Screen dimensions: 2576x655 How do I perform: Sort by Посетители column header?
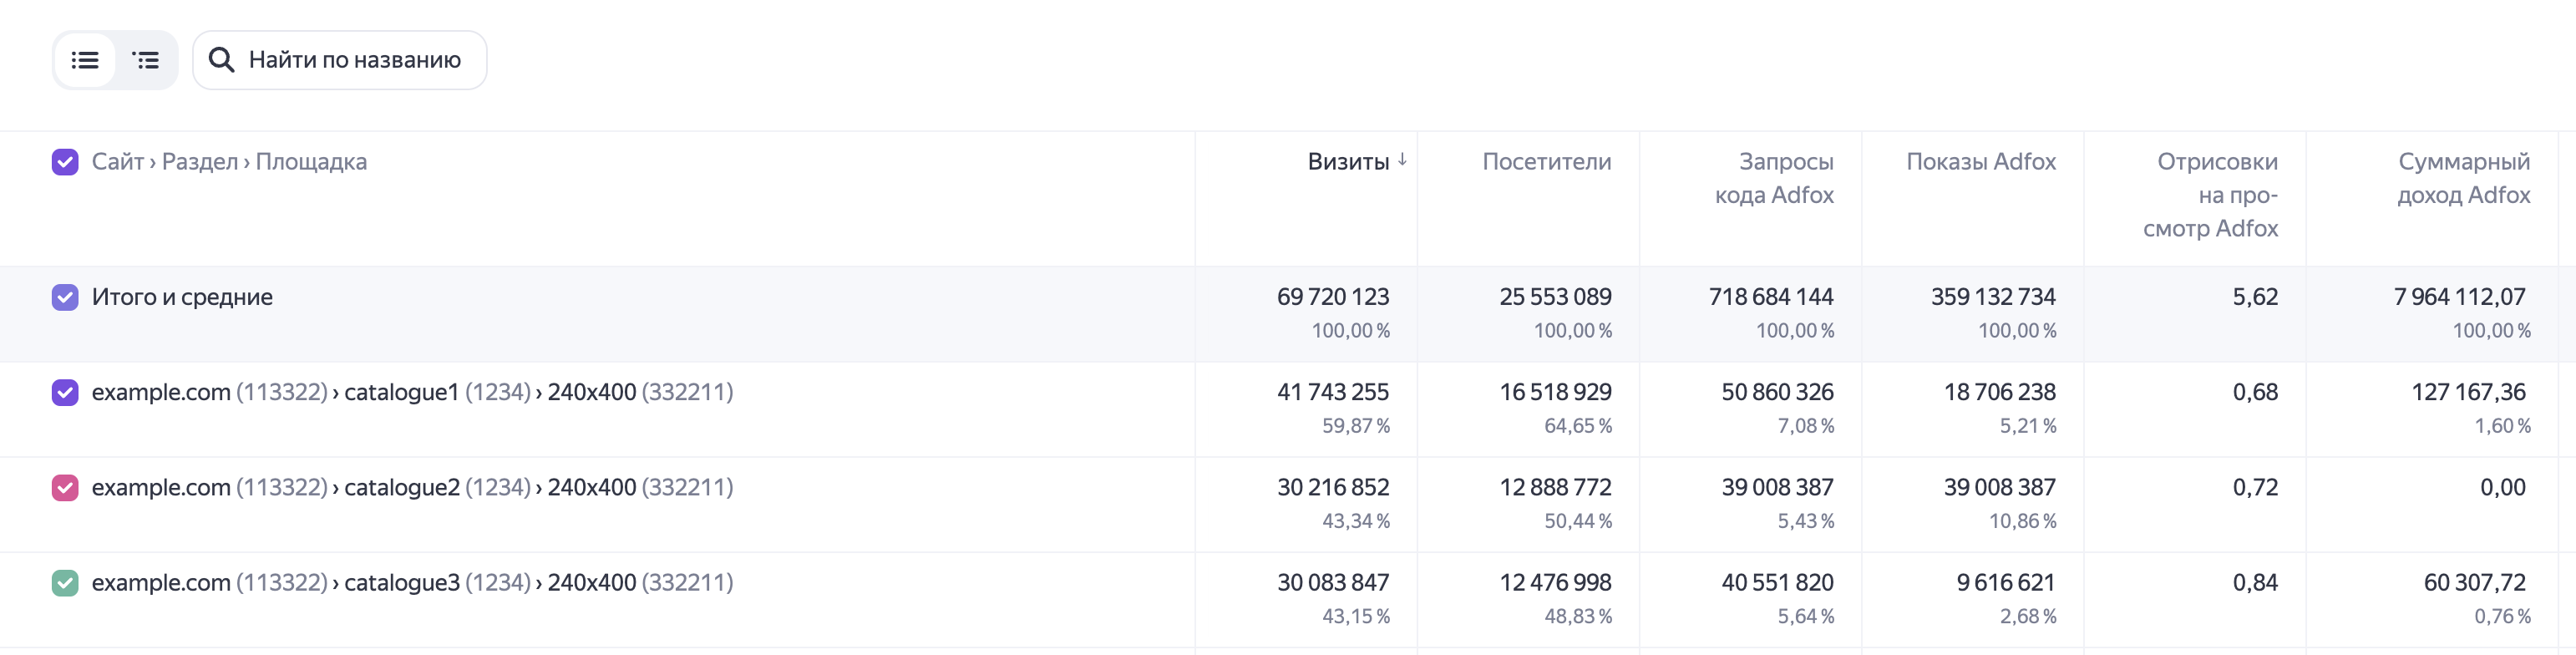tap(1546, 161)
